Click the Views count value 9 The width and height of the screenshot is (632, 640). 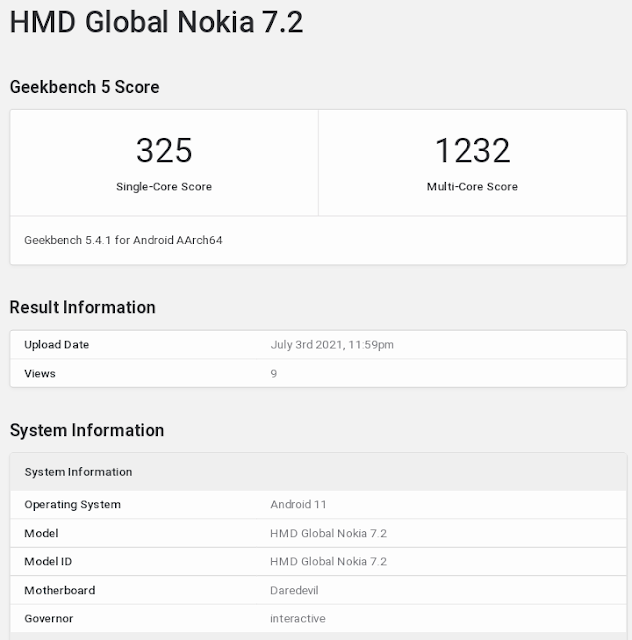coord(274,373)
